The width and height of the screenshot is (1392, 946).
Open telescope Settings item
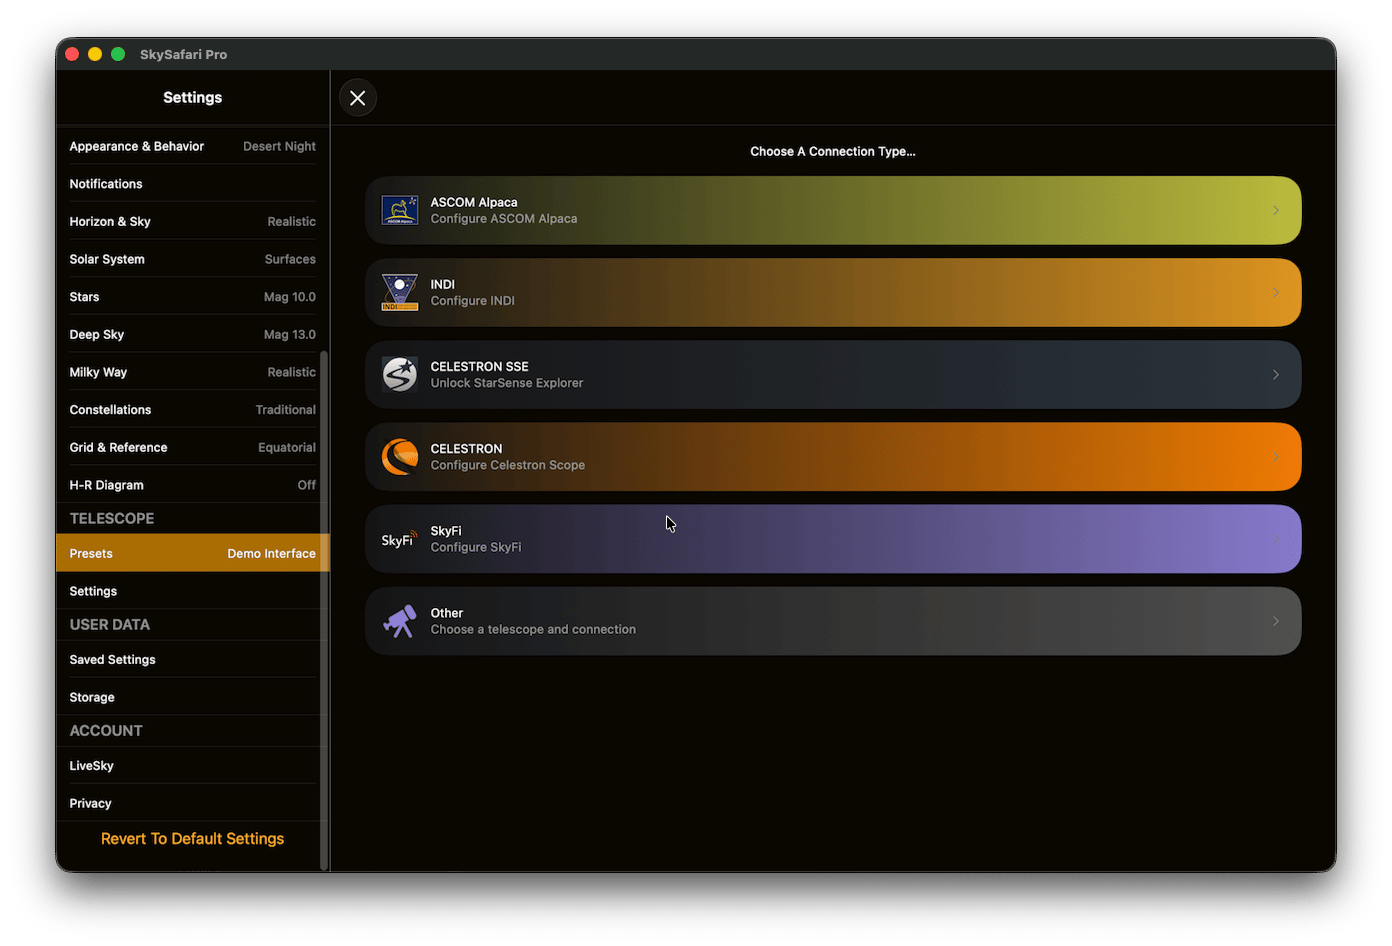click(192, 591)
